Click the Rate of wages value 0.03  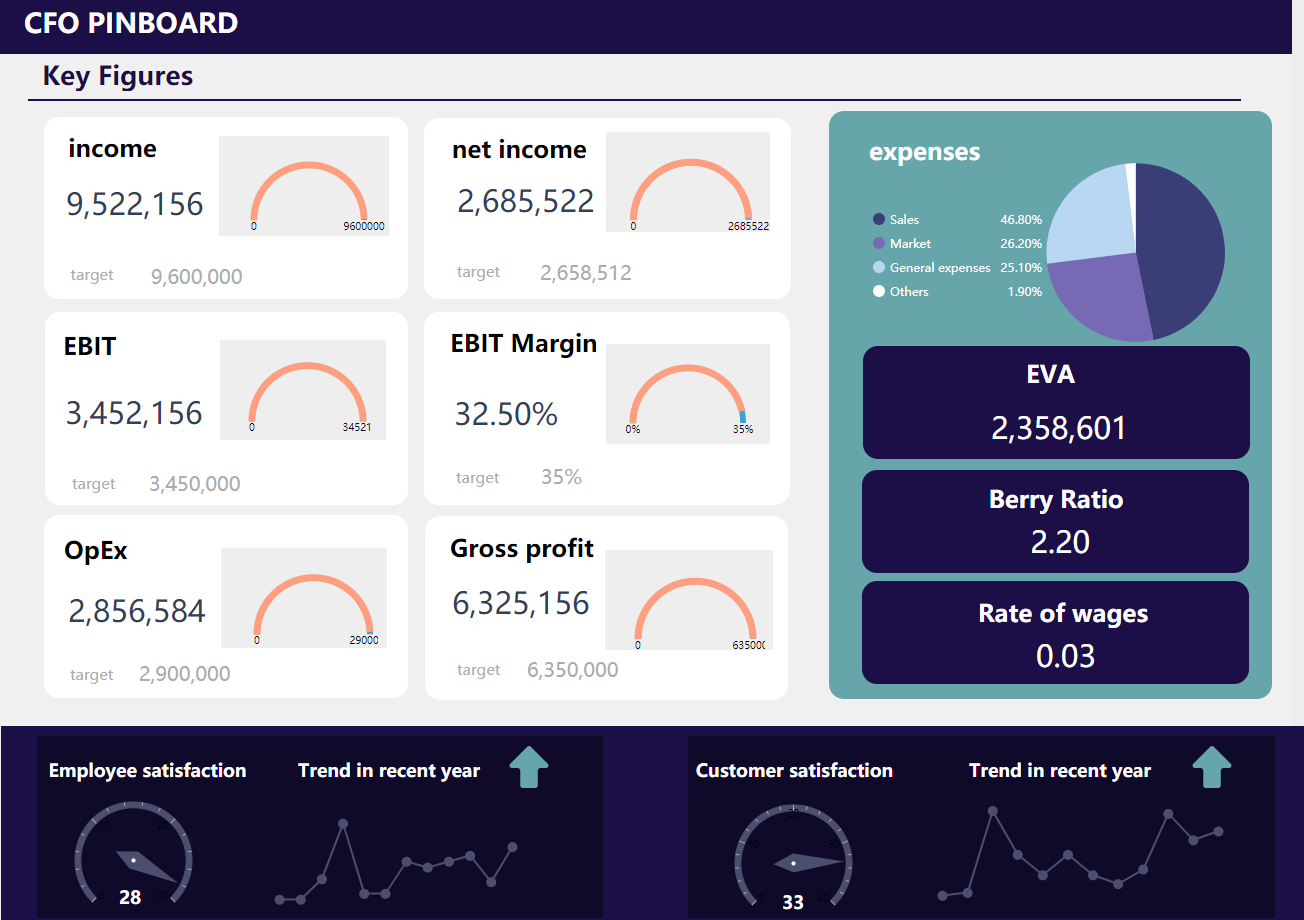click(x=1065, y=656)
